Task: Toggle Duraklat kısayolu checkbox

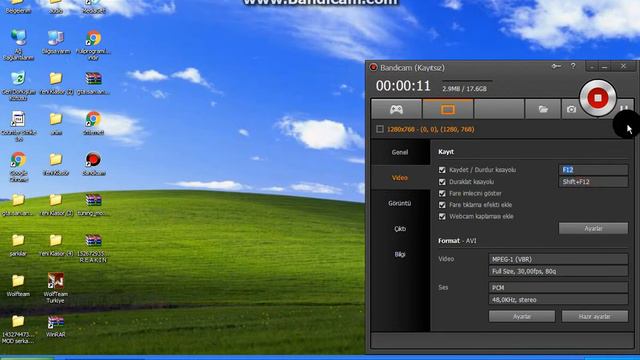Action: tap(442, 182)
